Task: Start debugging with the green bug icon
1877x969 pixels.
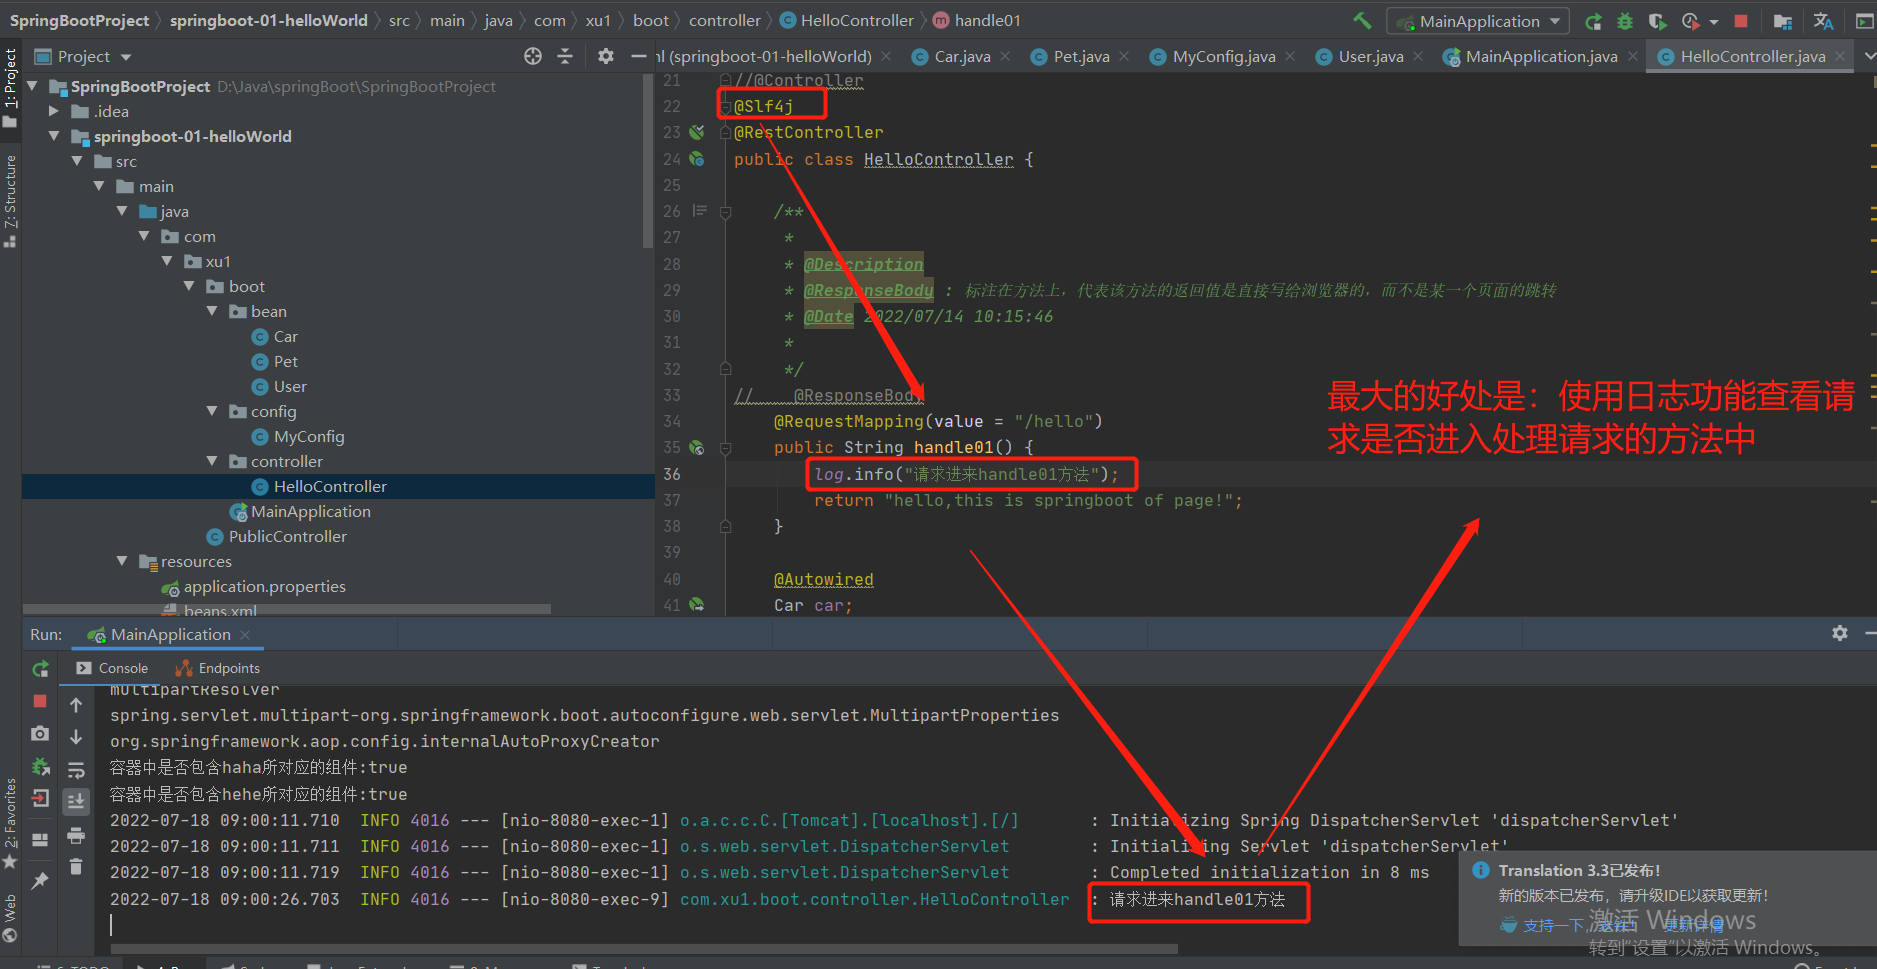Action: coord(1625,21)
